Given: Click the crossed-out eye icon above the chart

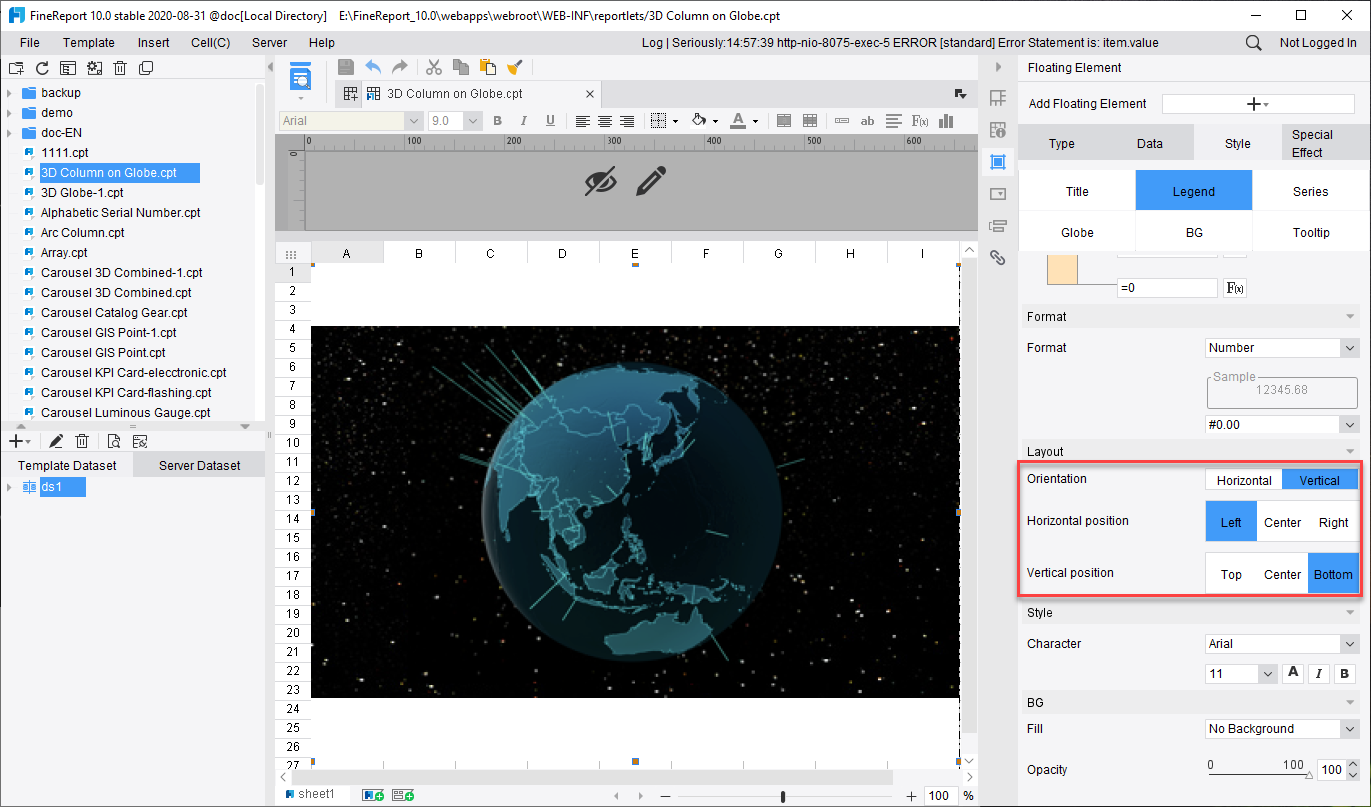Looking at the screenshot, I should 601,181.
